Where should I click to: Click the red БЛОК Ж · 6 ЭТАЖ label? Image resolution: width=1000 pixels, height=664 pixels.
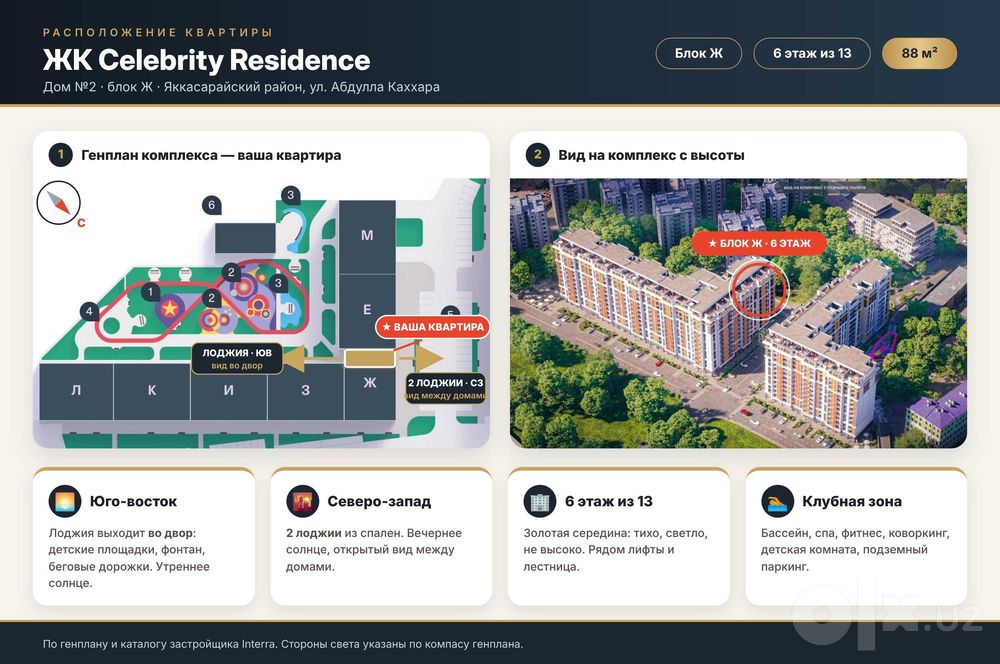click(759, 243)
